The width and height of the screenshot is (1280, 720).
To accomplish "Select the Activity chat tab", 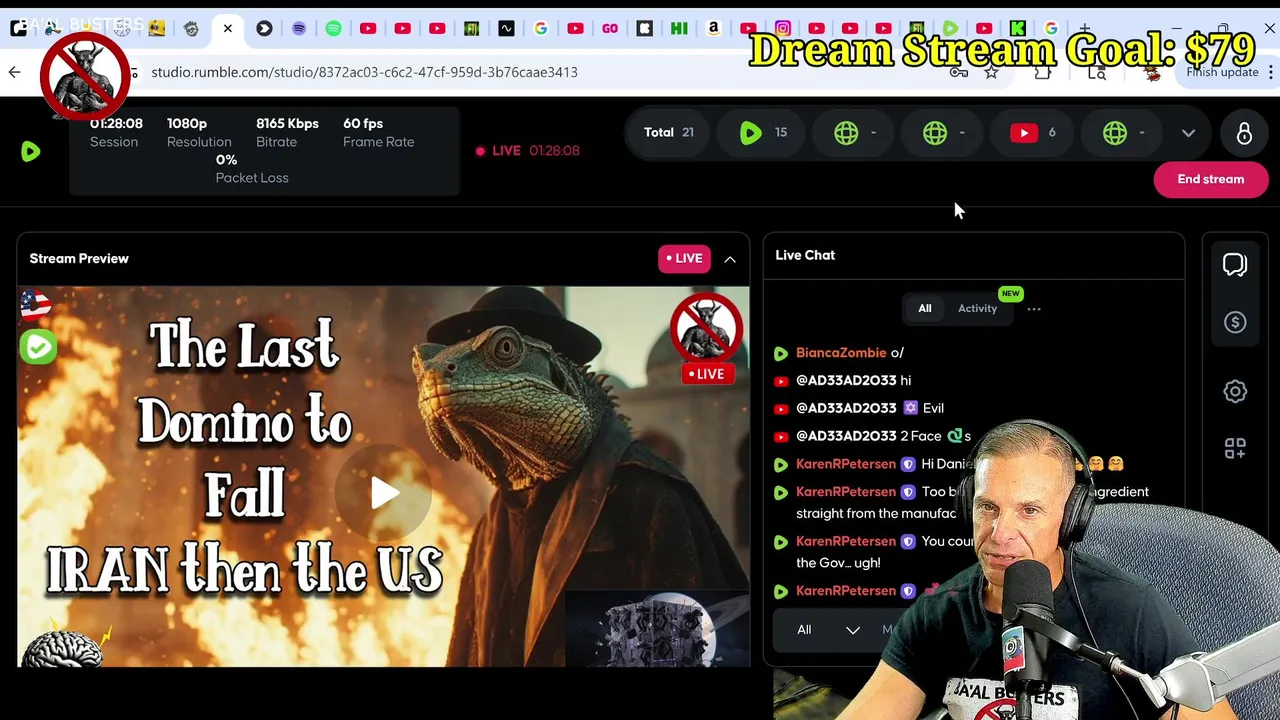I will coord(977,309).
